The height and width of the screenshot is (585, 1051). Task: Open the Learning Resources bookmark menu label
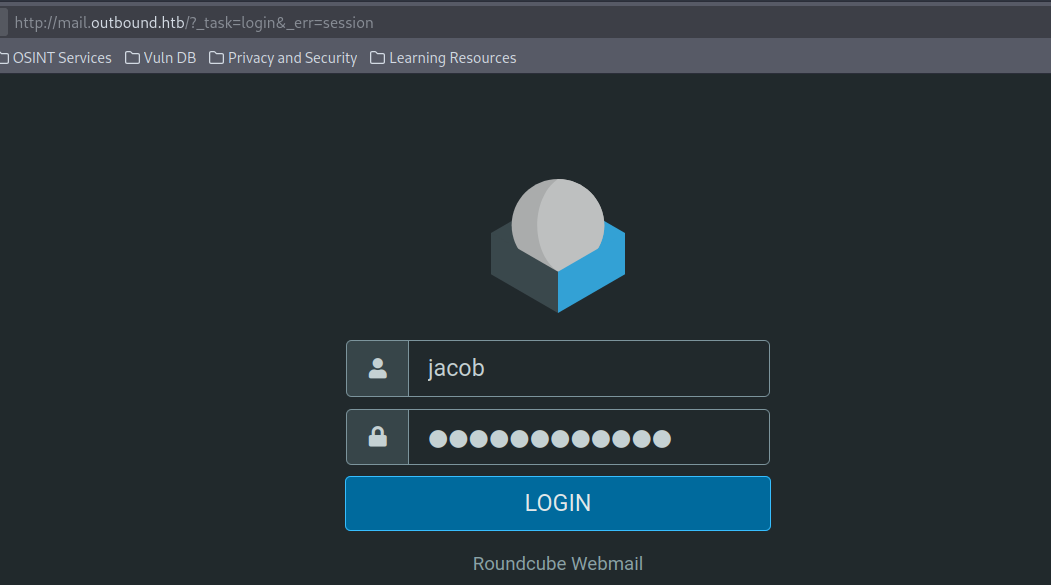(452, 58)
